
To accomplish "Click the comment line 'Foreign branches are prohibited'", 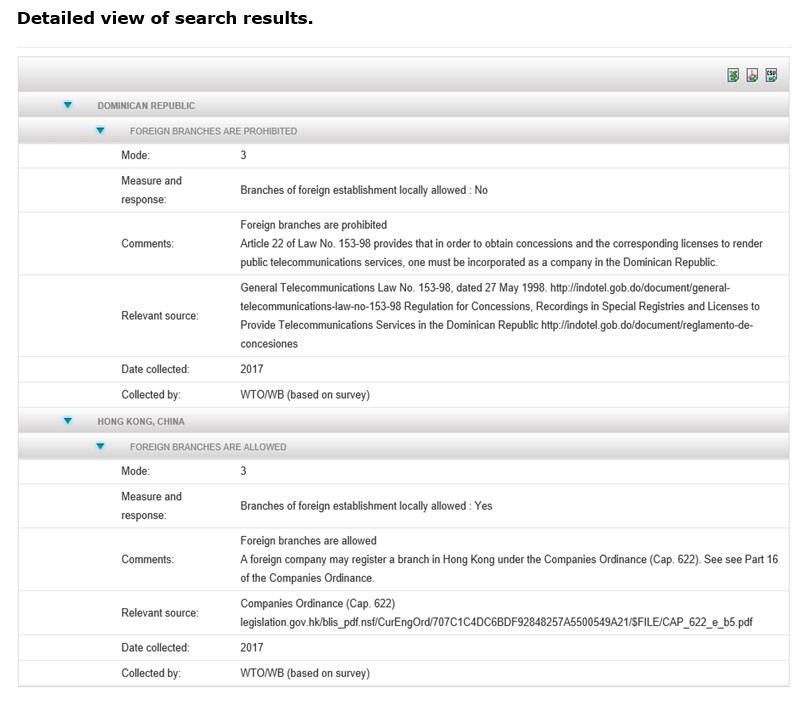I will pyautogui.click(x=314, y=225).
